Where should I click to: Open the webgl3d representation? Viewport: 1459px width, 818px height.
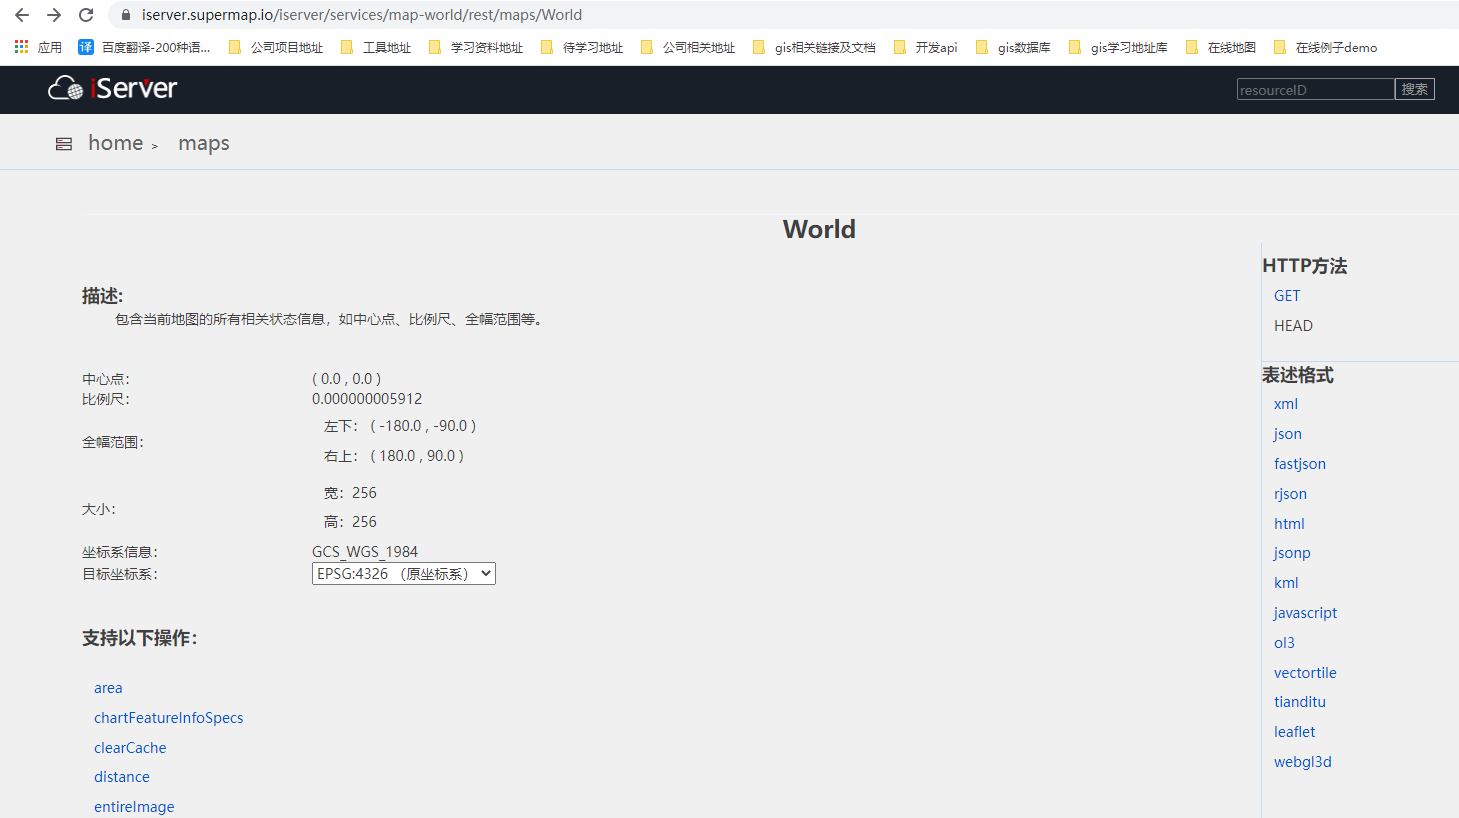pos(1303,762)
